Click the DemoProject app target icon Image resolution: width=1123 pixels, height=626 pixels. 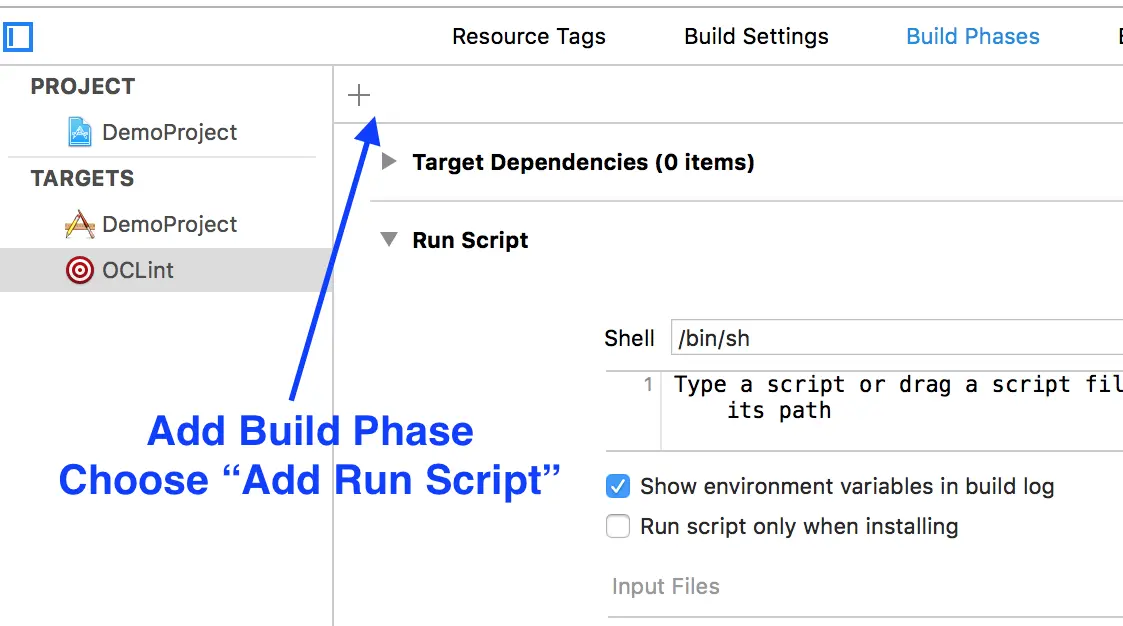(80, 224)
